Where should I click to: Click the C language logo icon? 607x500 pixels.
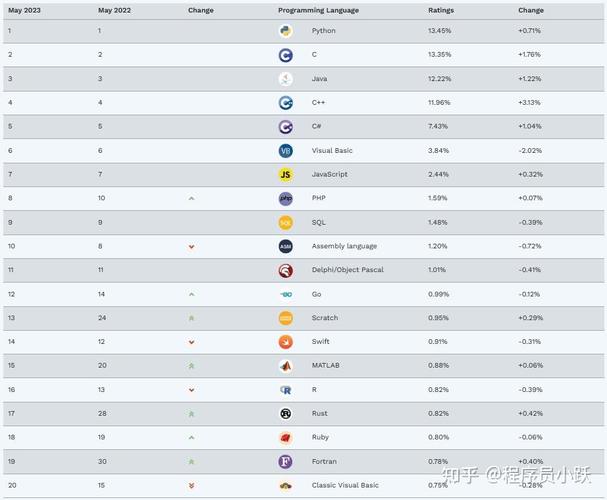[286, 55]
